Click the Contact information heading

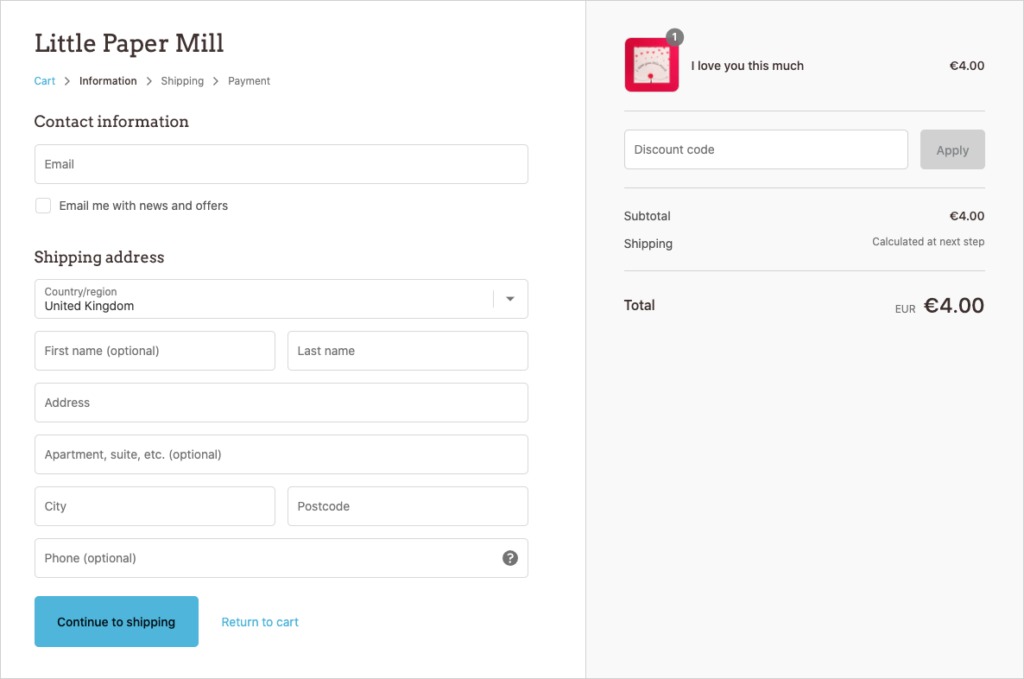pyautogui.click(x=111, y=121)
